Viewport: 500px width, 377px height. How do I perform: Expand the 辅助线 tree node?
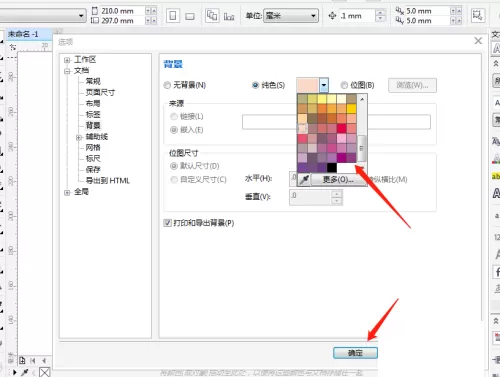pos(79,137)
